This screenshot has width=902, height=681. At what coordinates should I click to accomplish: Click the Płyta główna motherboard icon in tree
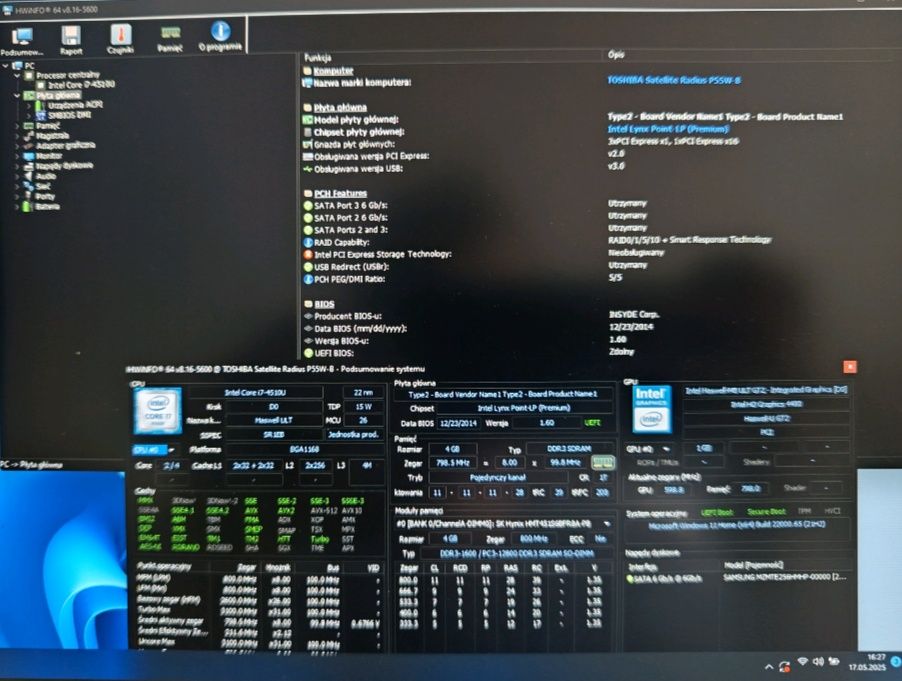click(29, 95)
